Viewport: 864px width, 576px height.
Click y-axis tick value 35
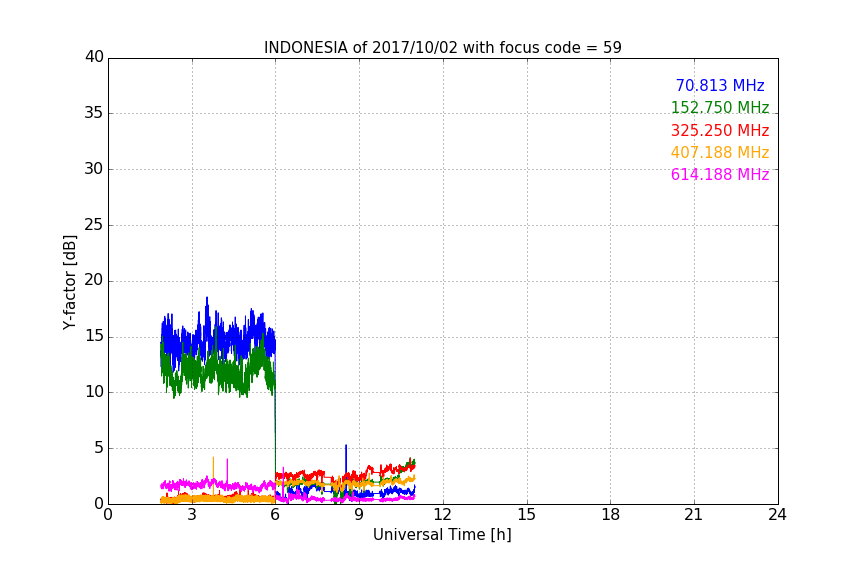coord(94,113)
